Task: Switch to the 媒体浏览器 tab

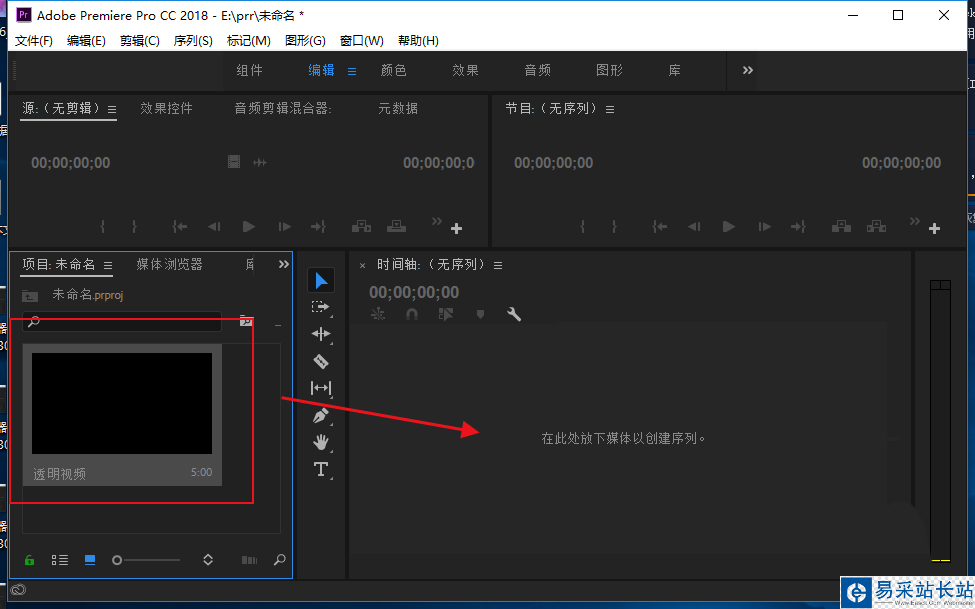Action: (169, 264)
